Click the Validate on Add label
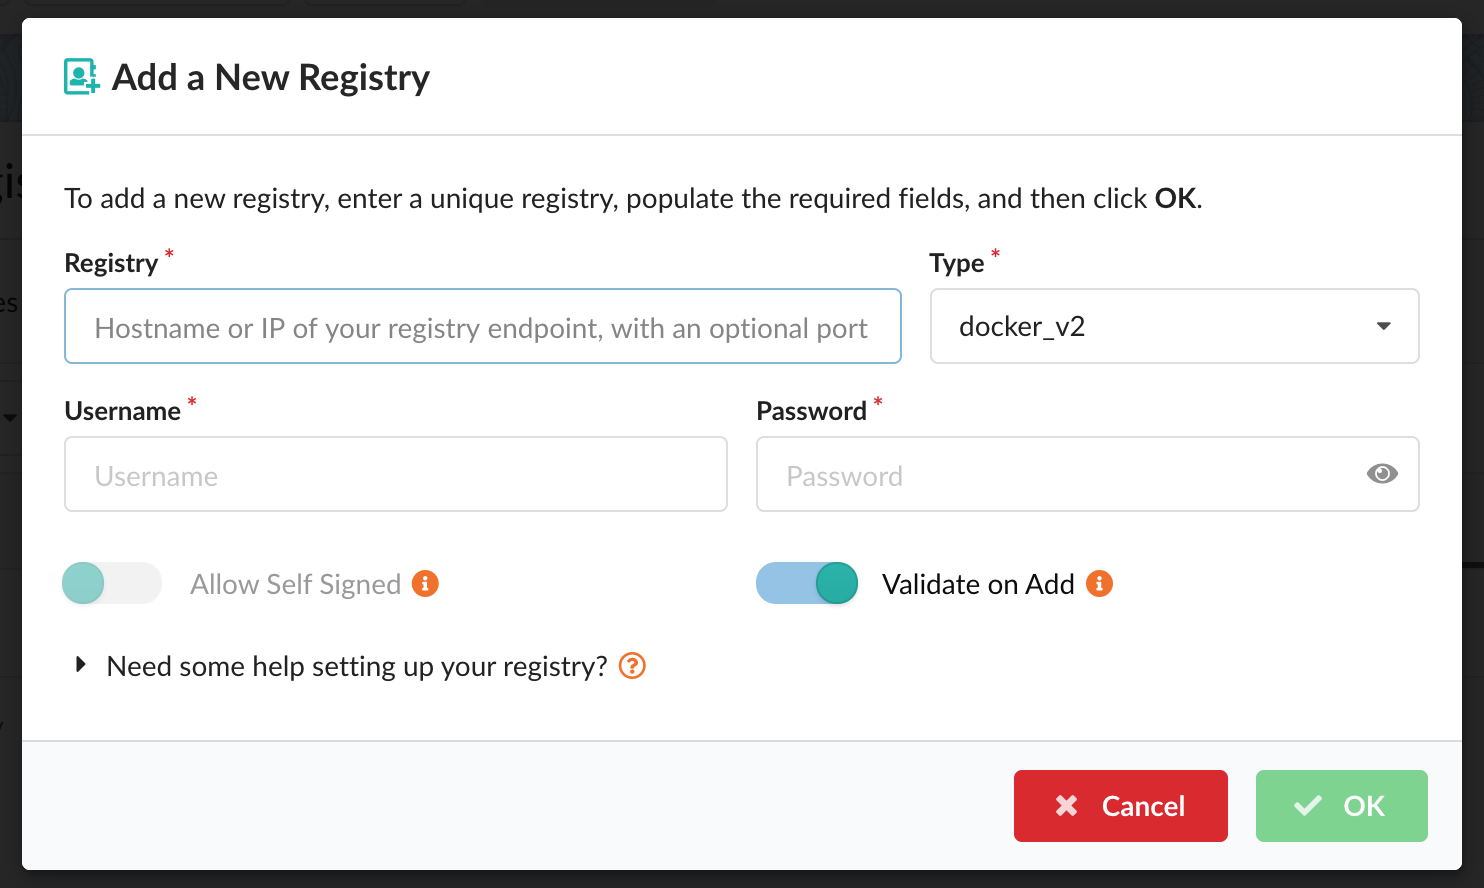The image size is (1484, 888). pyautogui.click(x=977, y=584)
